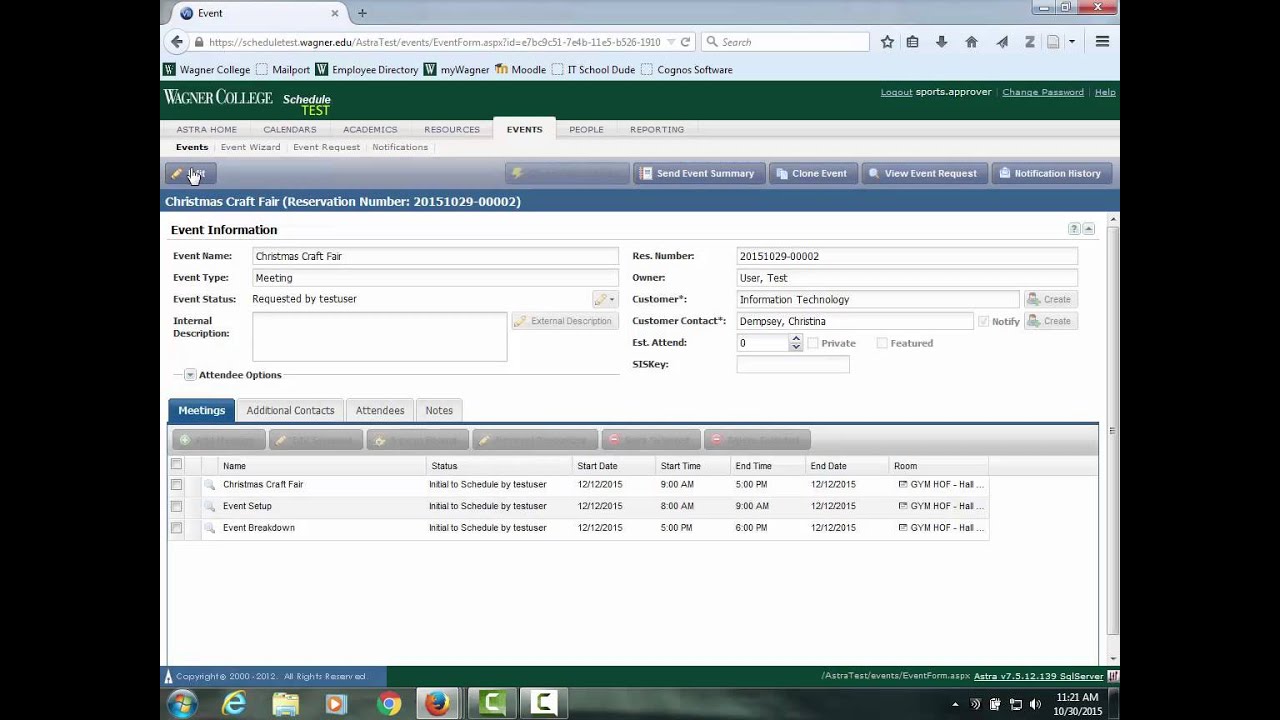Open the Firefox hamburger menu
The height and width of the screenshot is (720, 1280).
[1102, 42]
